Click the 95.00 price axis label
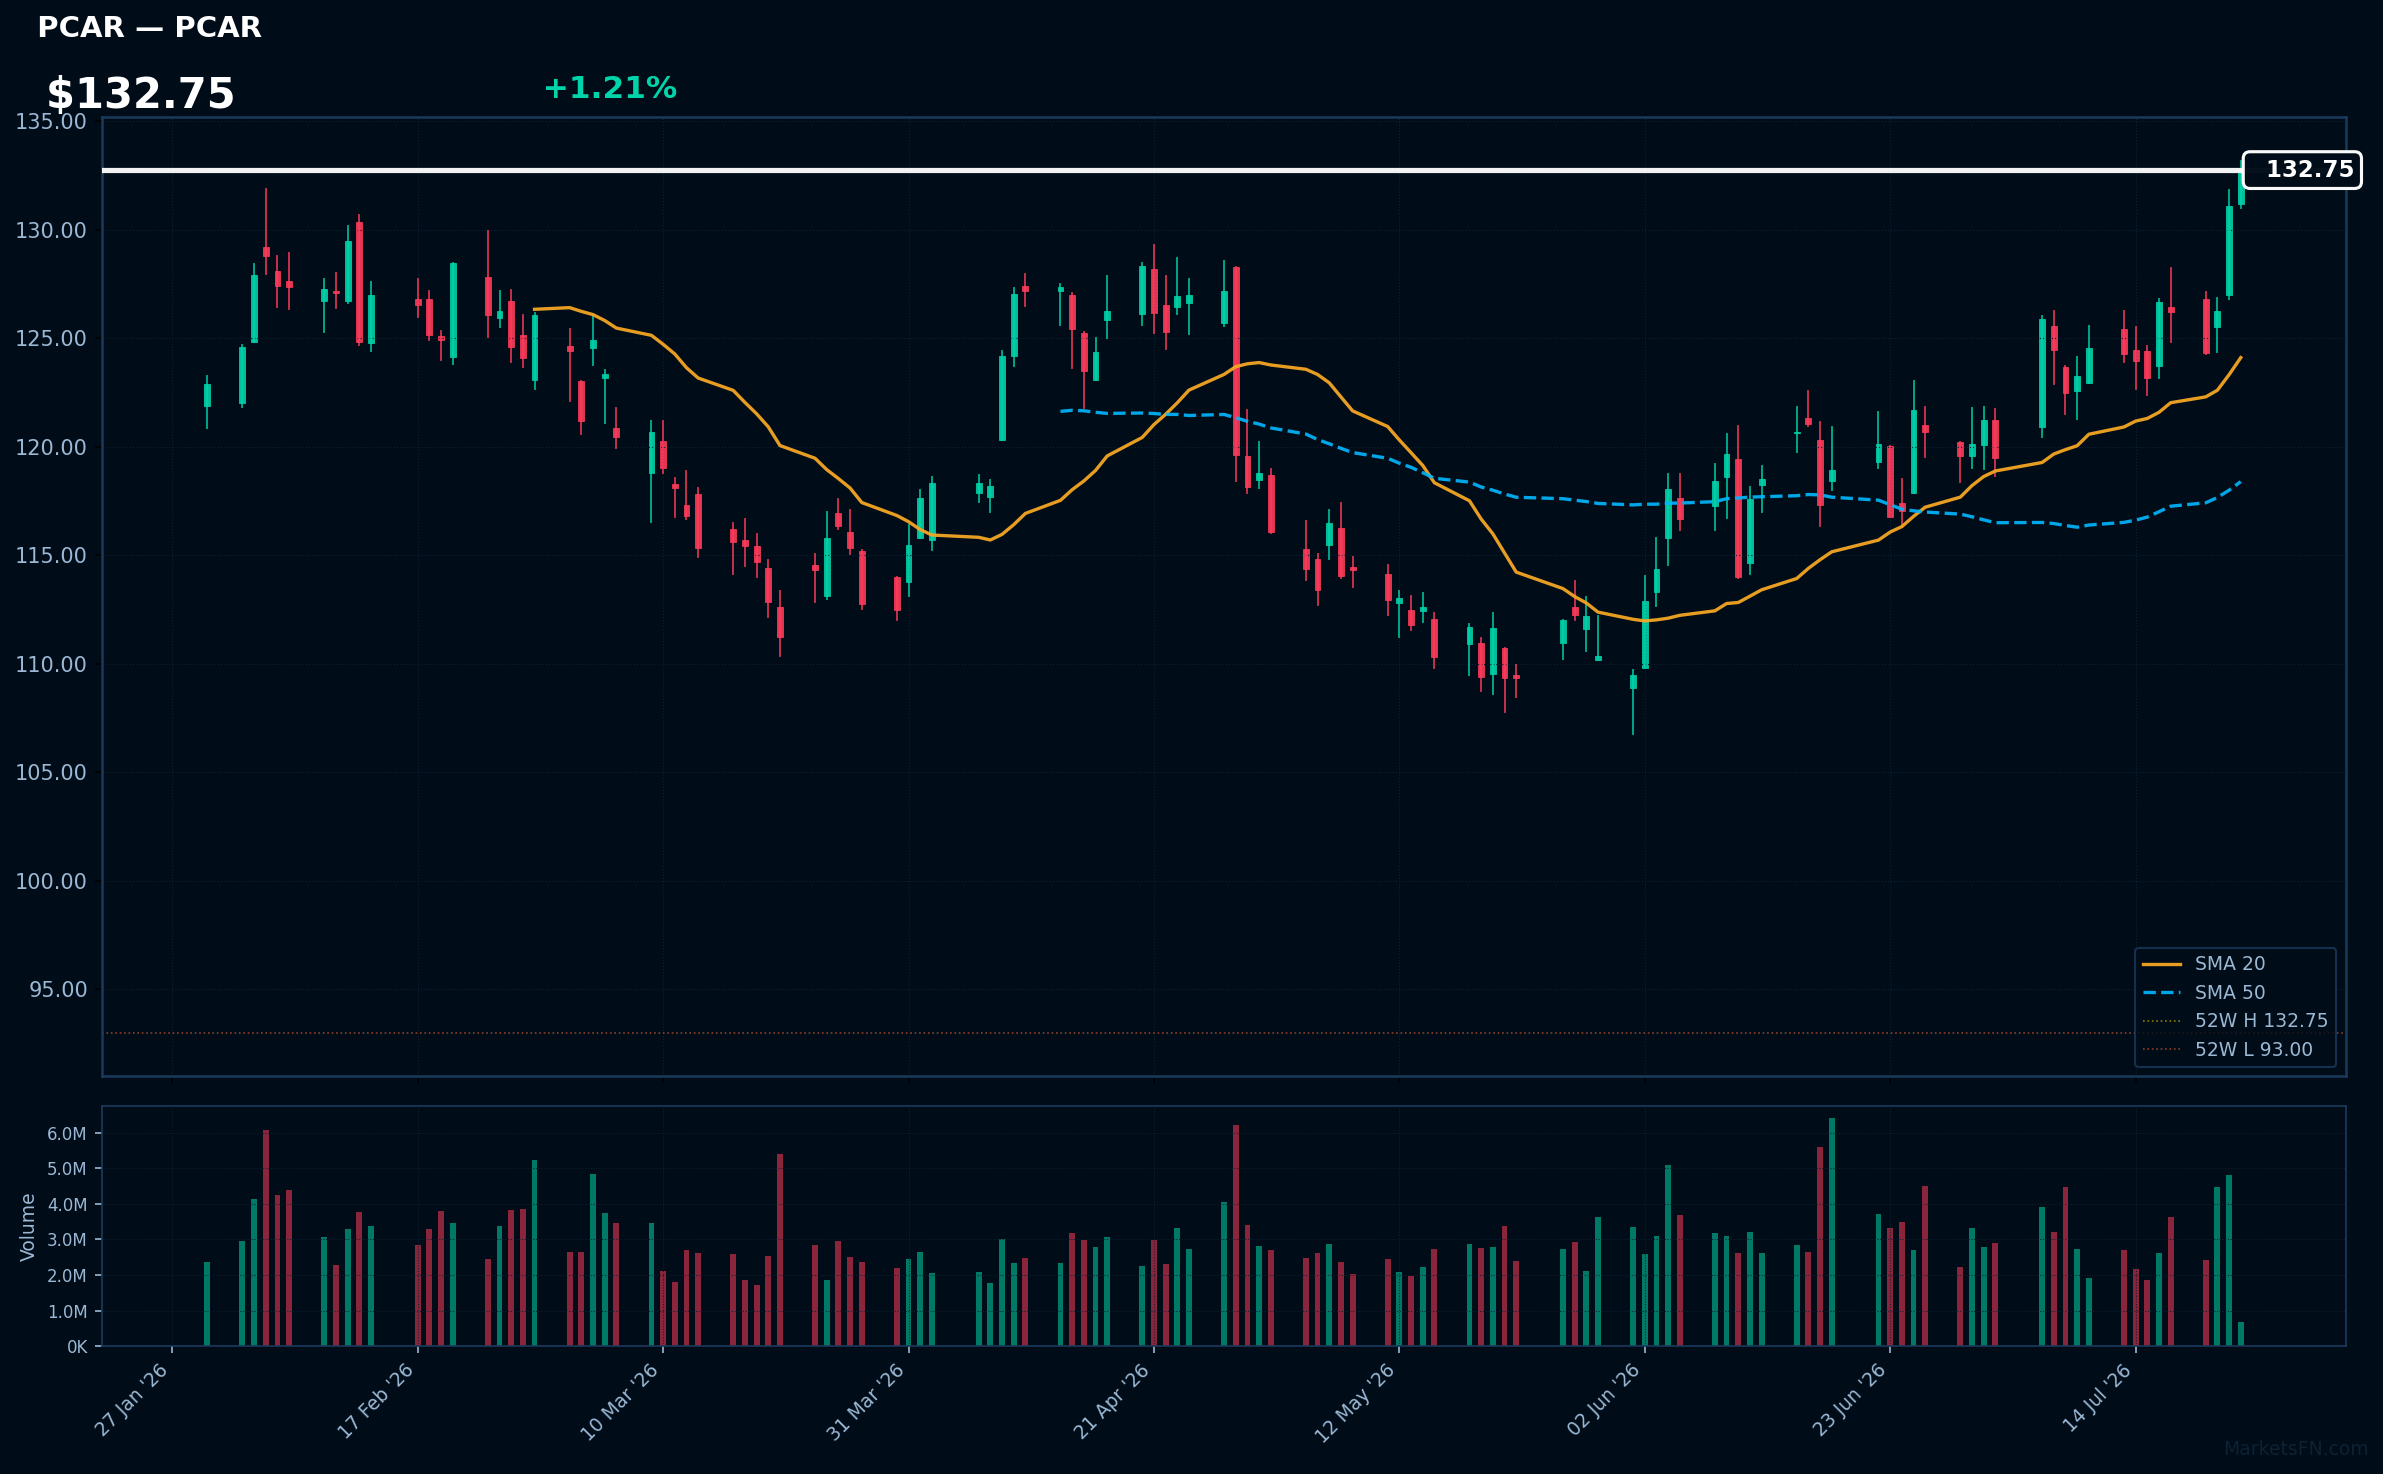2383x1474 pixels. pyautogui.click(x=58, y=990)
